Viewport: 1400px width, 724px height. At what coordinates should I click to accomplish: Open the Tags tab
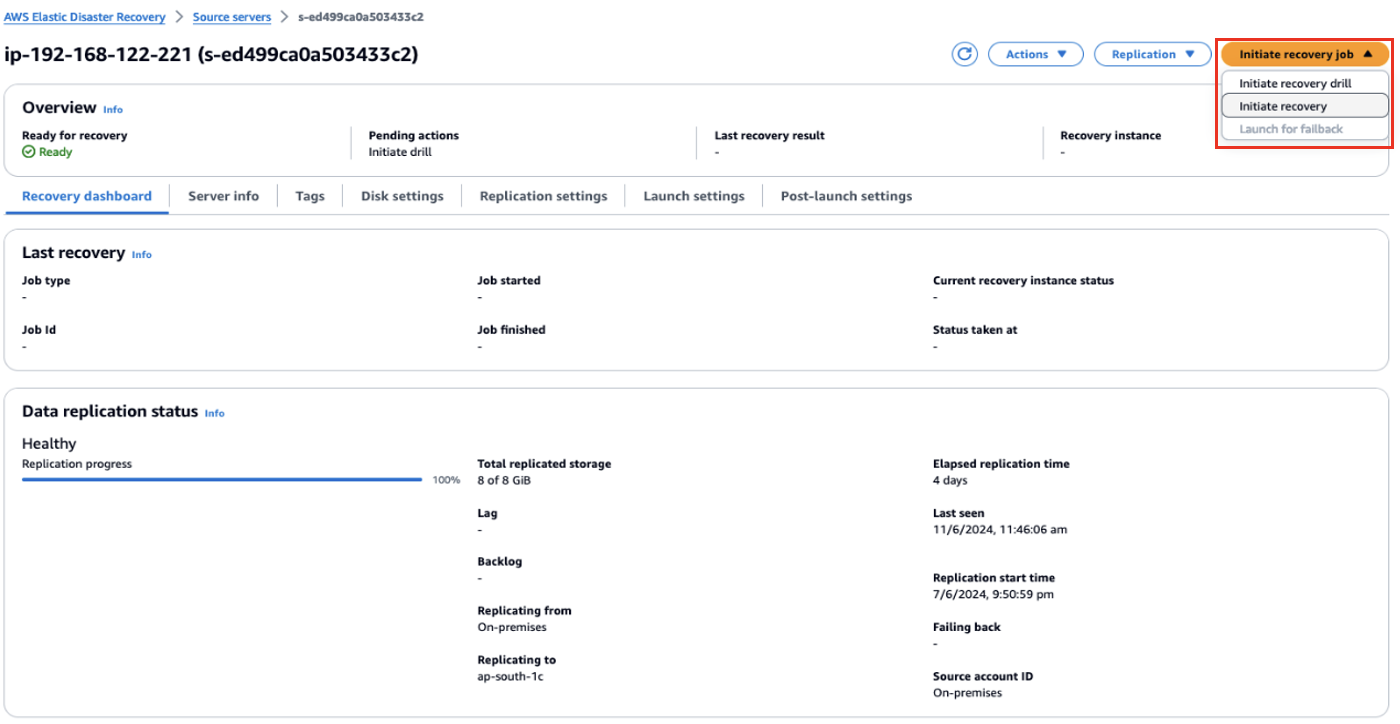click(310, 196)
